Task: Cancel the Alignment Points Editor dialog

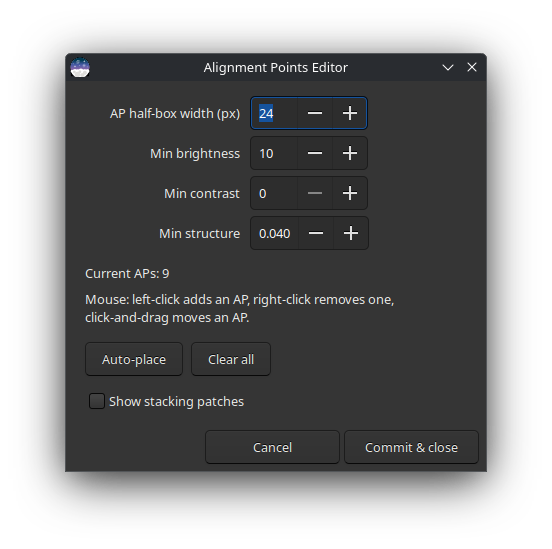Action: [x=272, y=447]
